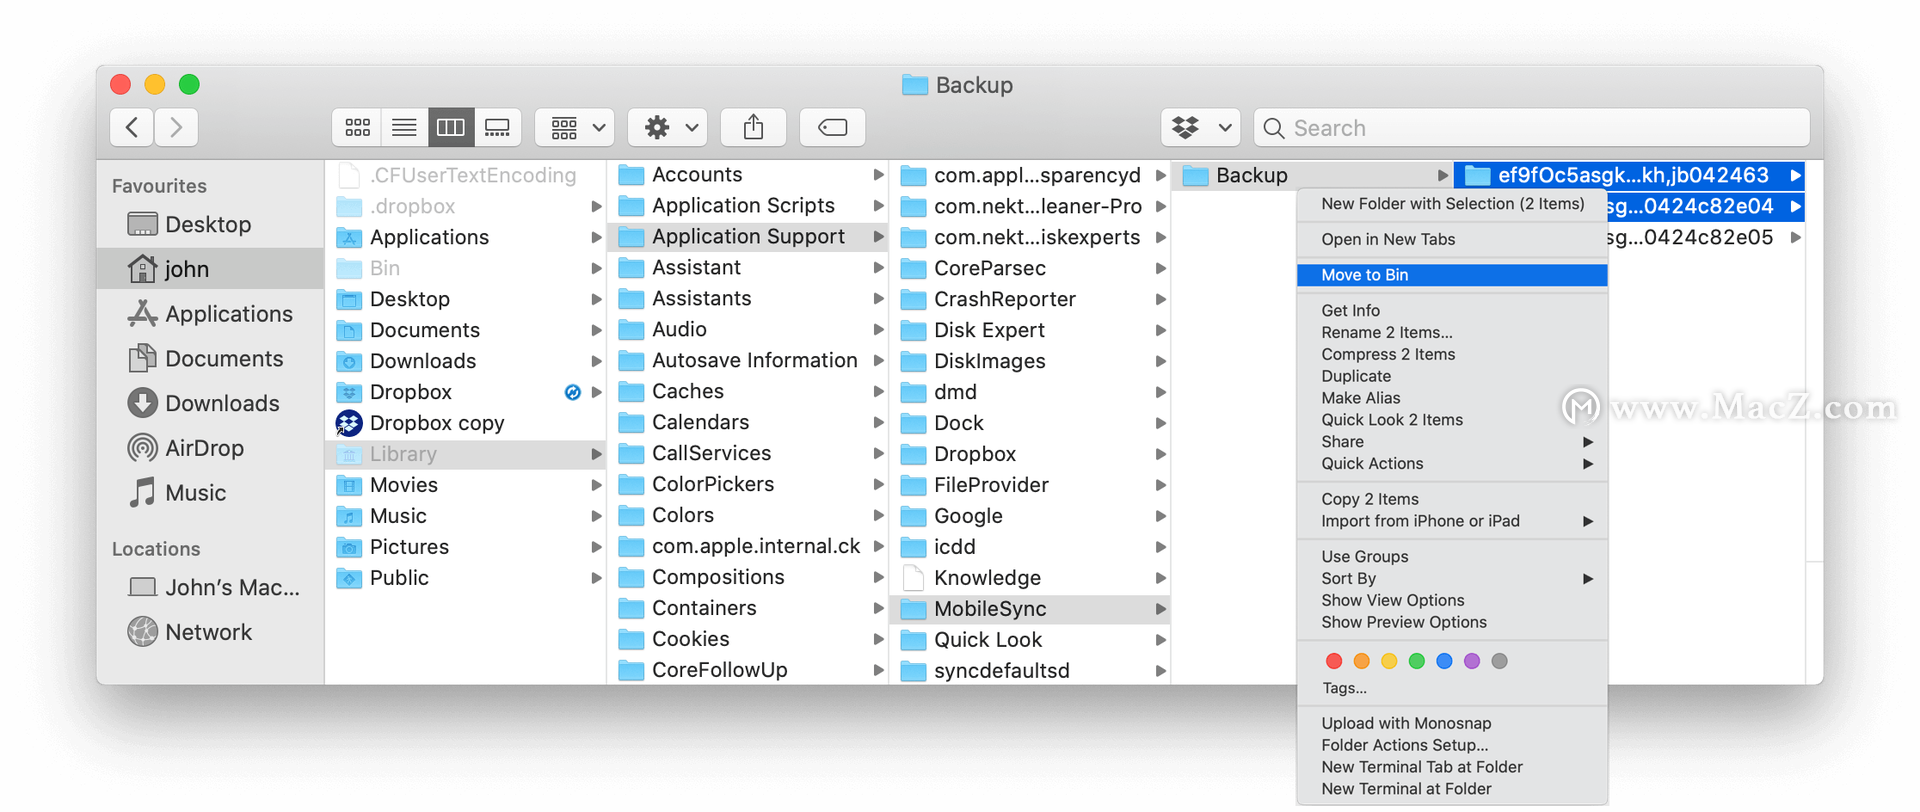Go forward with the right chevron button

tap(176, 127)
